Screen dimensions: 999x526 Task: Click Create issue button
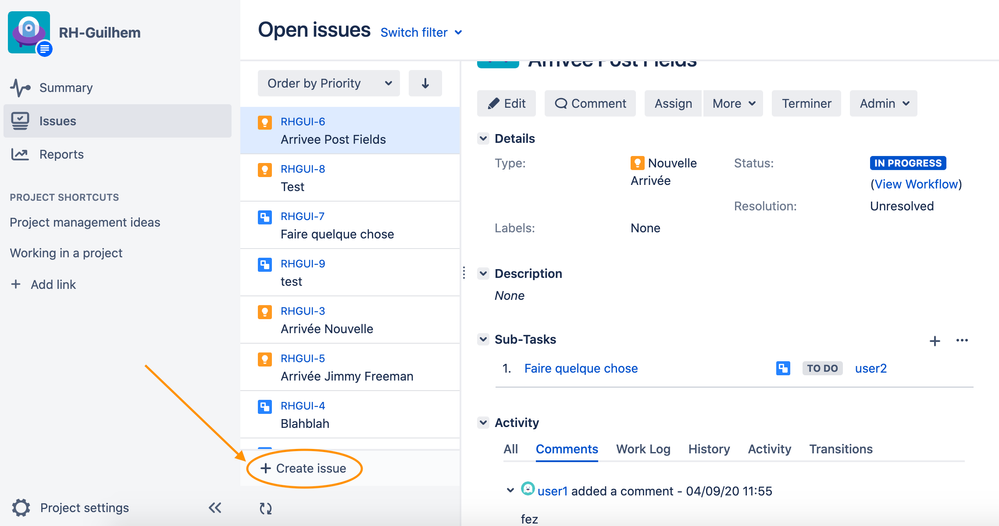(x=304, y=468)
